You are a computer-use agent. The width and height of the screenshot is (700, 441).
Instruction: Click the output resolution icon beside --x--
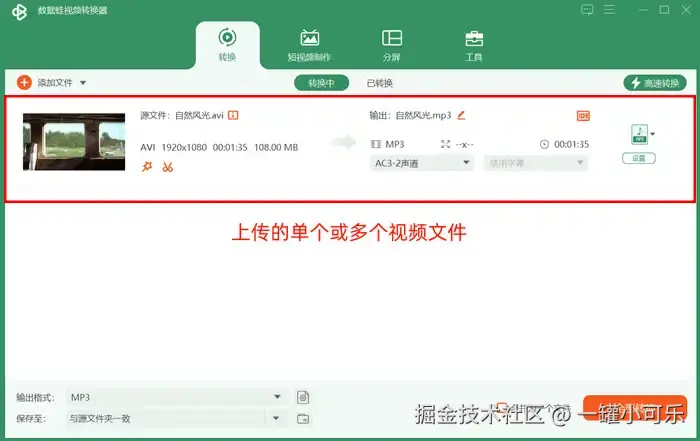pos(446,144)
